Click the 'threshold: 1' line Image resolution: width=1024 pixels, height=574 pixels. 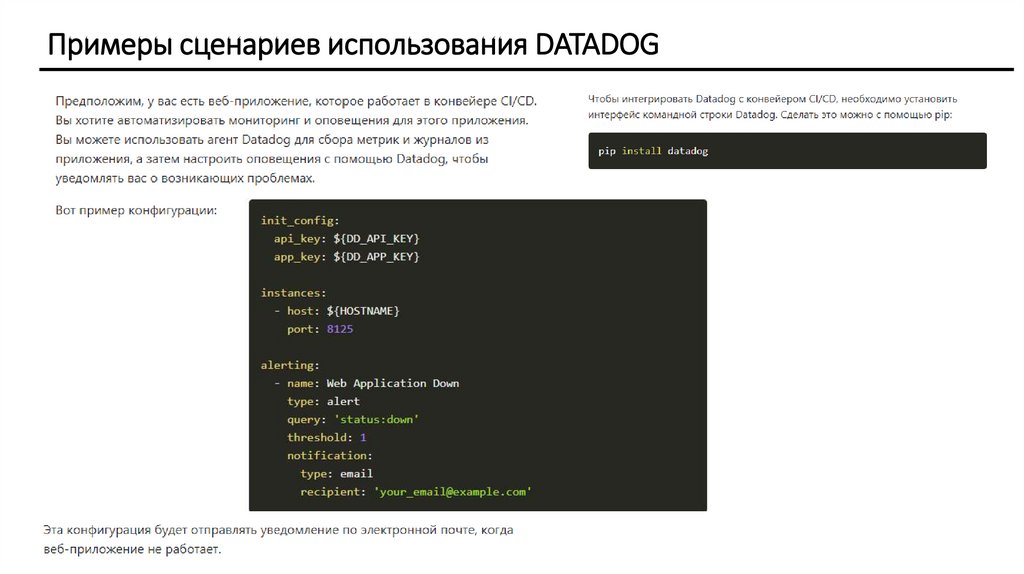327,438
